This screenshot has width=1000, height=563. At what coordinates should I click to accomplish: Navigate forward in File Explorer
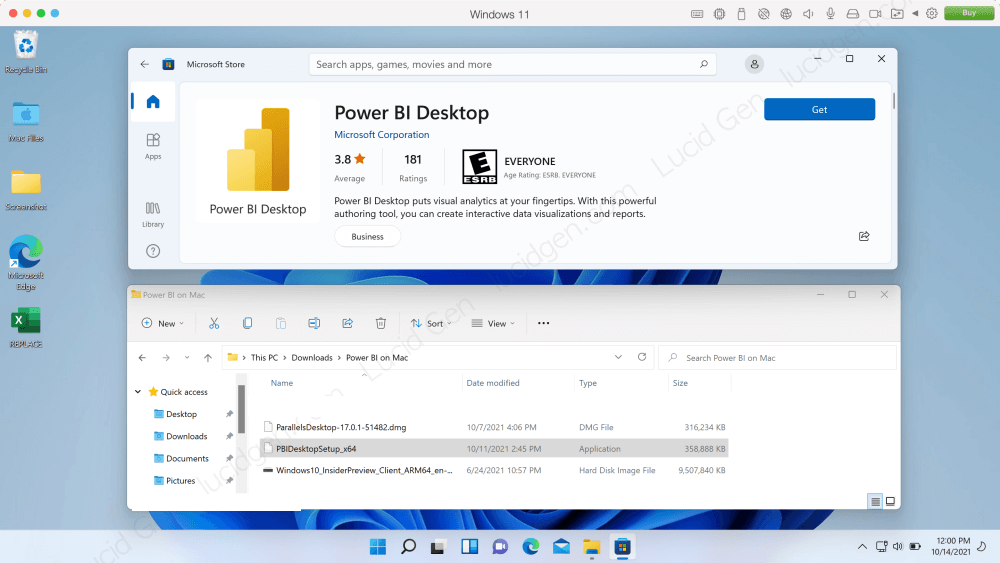(x=166, y=358)
